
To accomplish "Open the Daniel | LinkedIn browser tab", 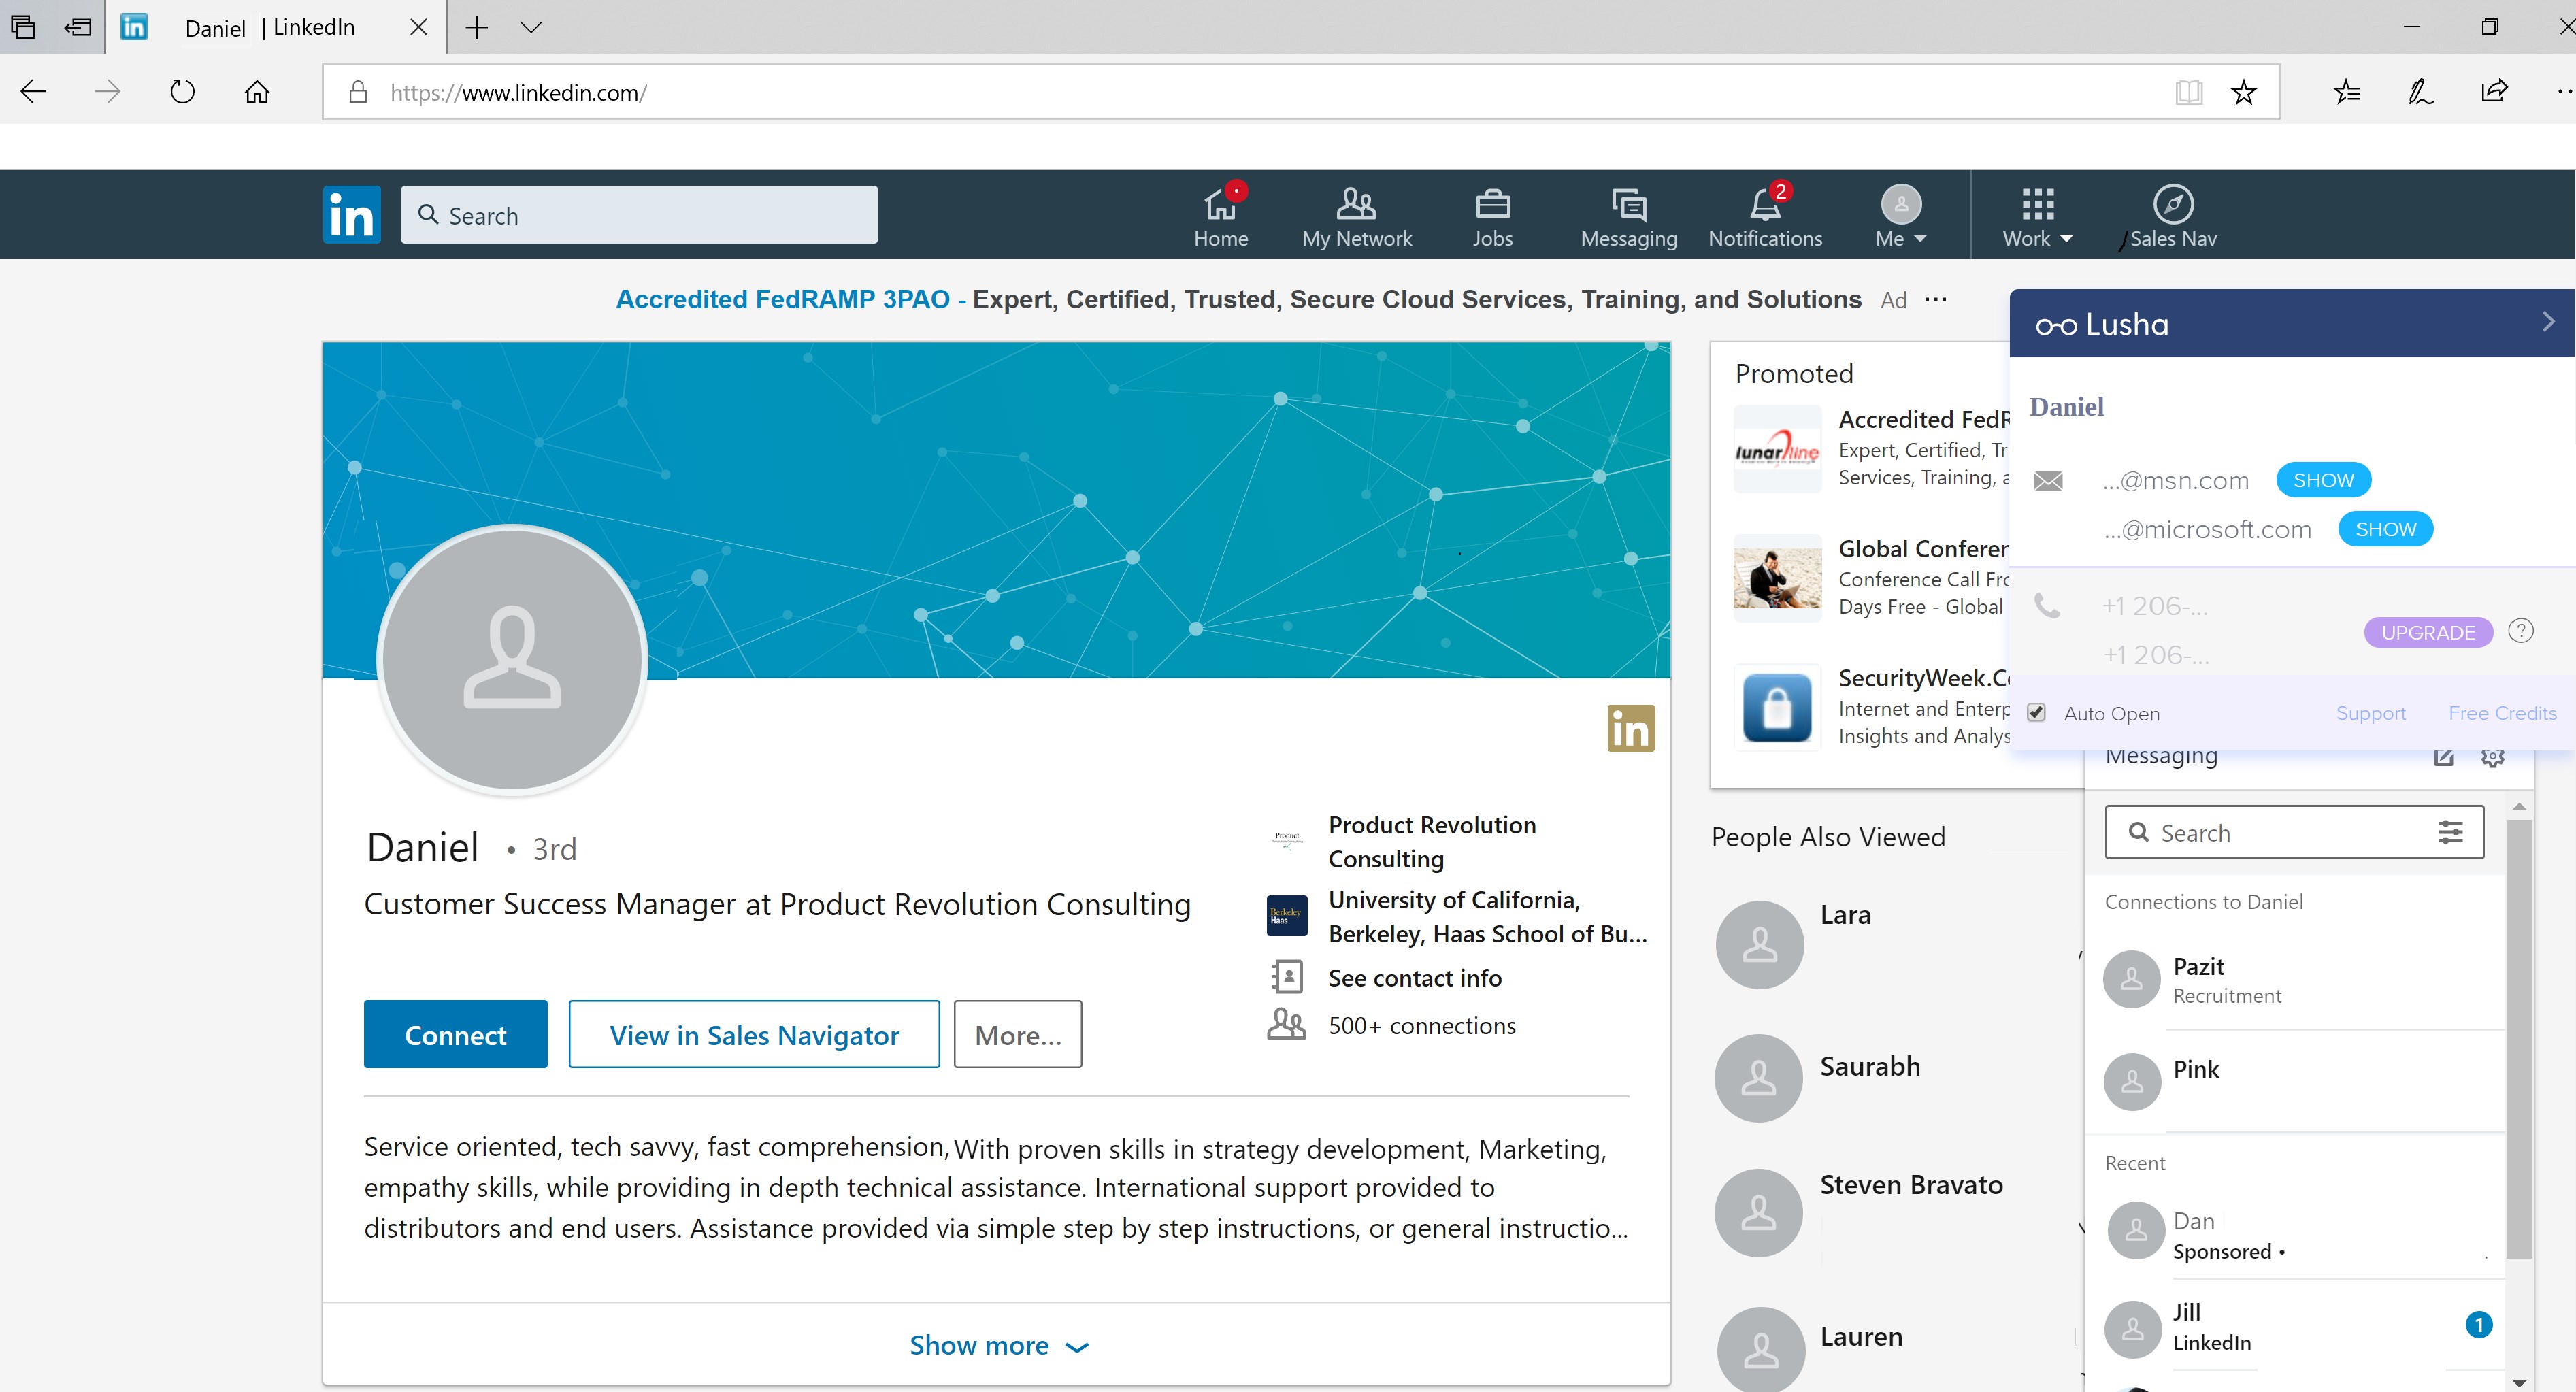I will (270, 28).
